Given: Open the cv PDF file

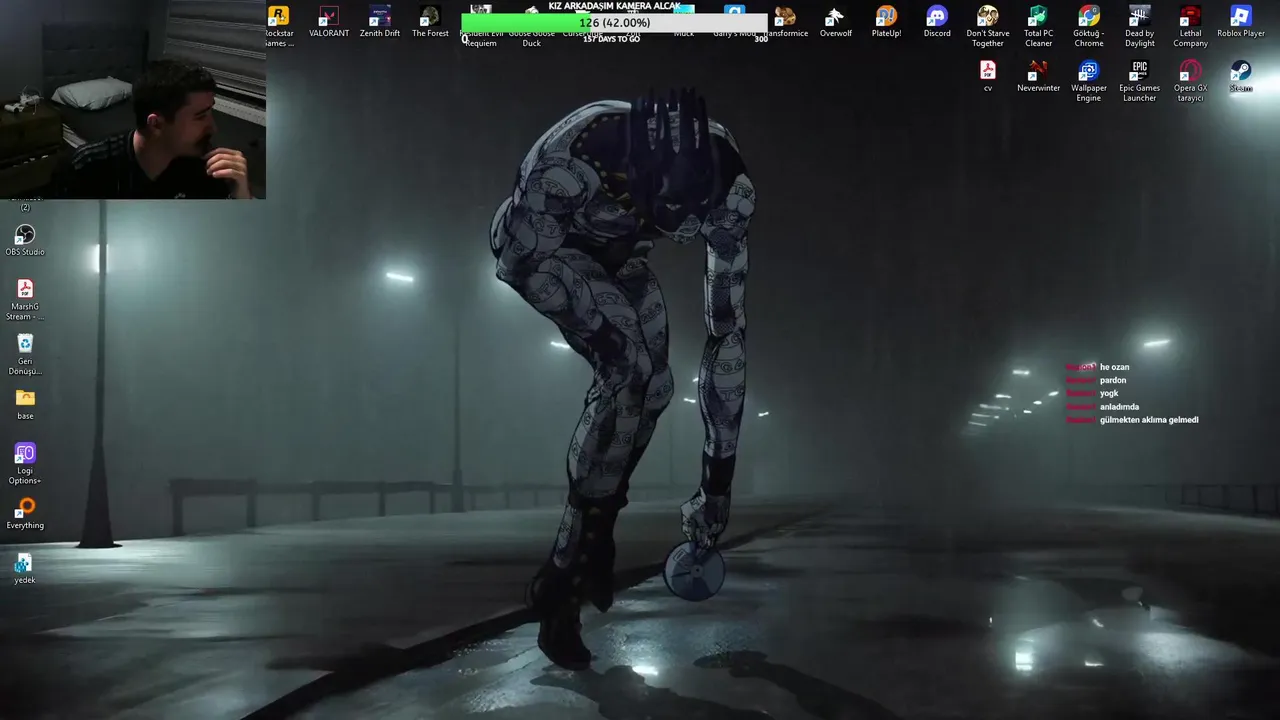Looking at the screenshot, I should click(x=988, y=76).
